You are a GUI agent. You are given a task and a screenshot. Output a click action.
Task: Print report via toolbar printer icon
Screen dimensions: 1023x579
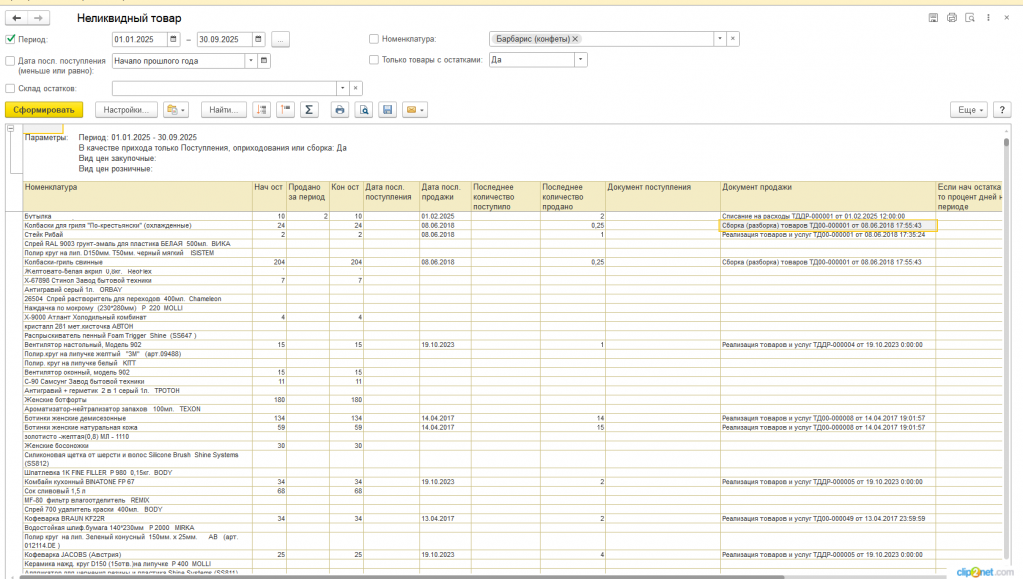(x=339, y=110)
